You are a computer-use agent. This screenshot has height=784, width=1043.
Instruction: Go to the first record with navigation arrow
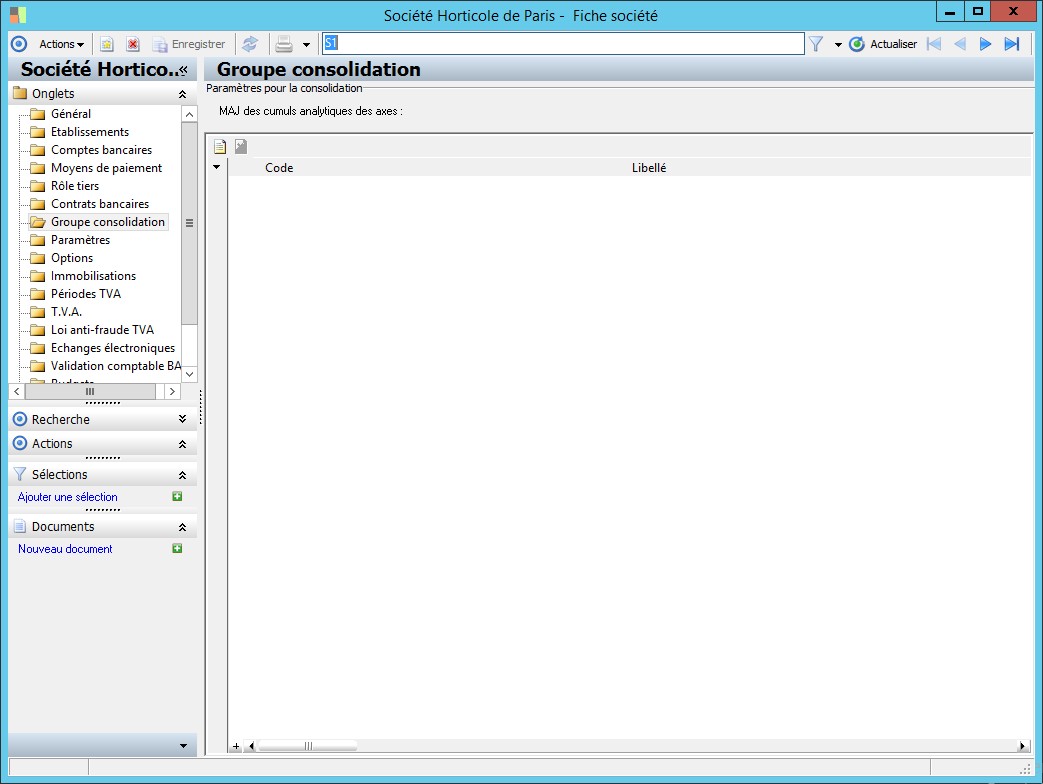(x=934, y=44)
